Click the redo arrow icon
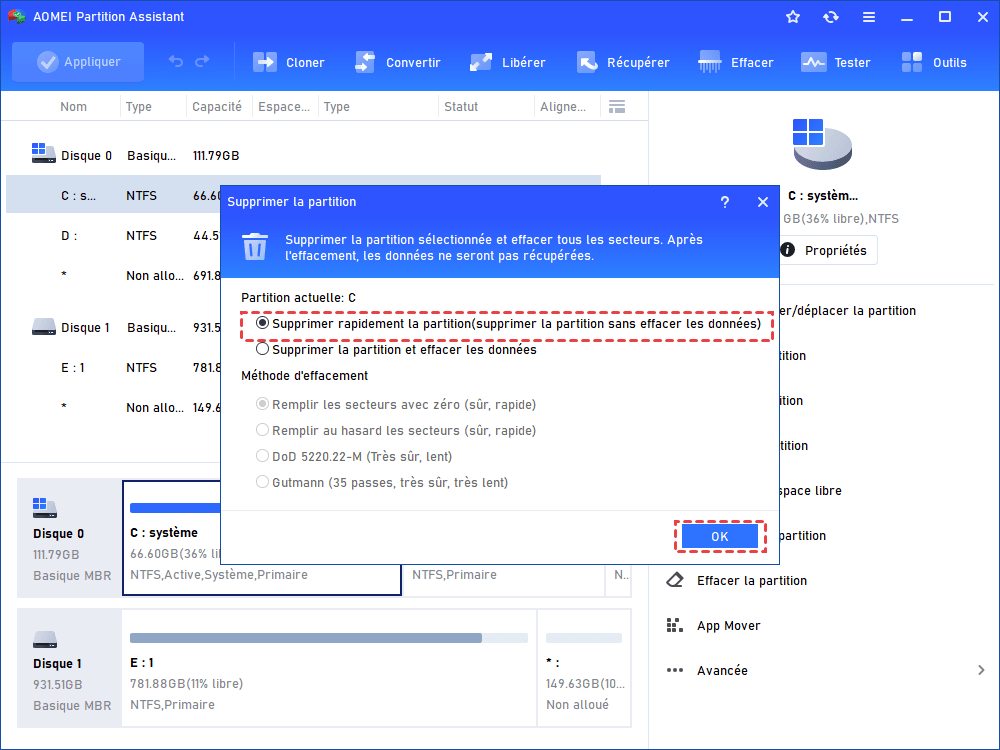 pos(202,62)
